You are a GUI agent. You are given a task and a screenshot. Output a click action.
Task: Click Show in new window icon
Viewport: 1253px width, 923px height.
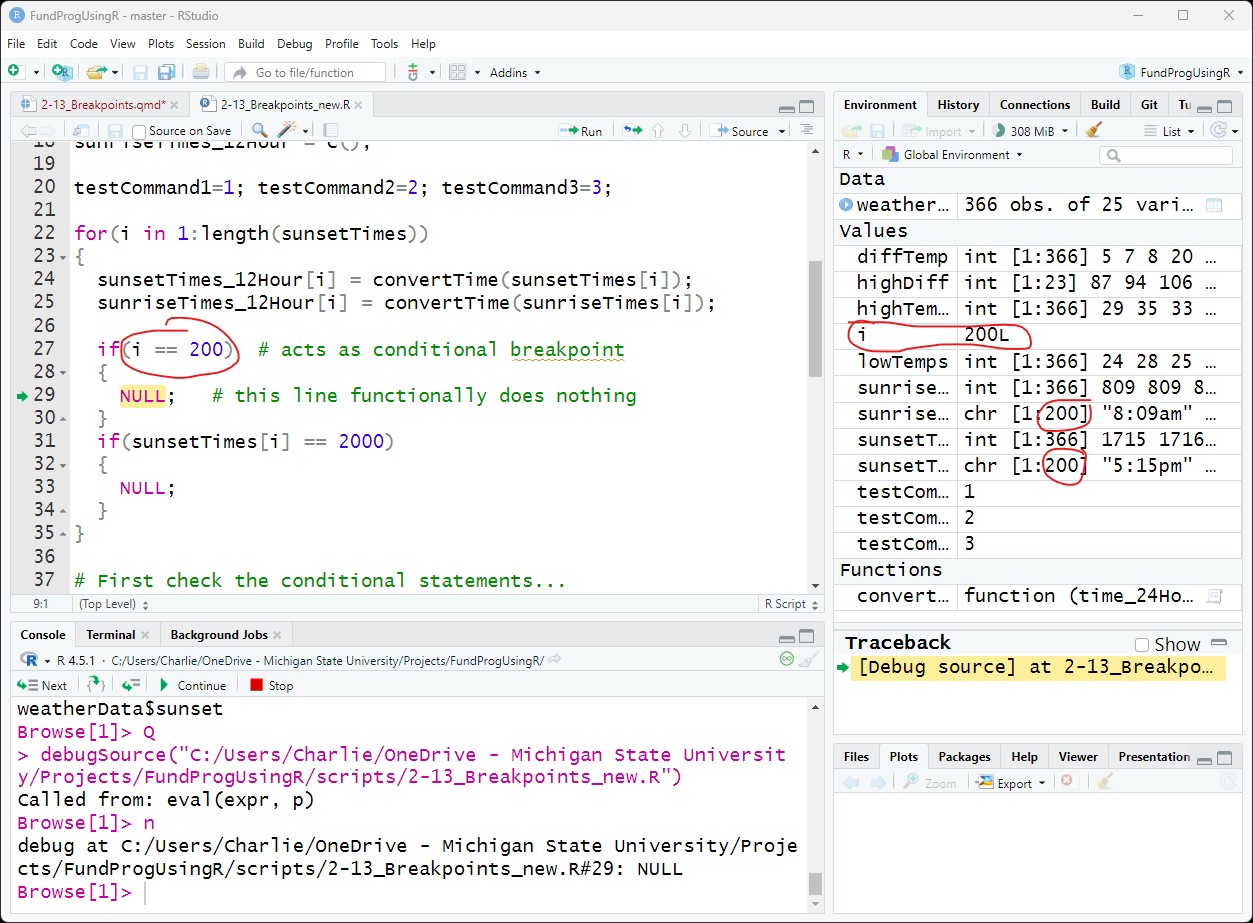coord(81,131)
